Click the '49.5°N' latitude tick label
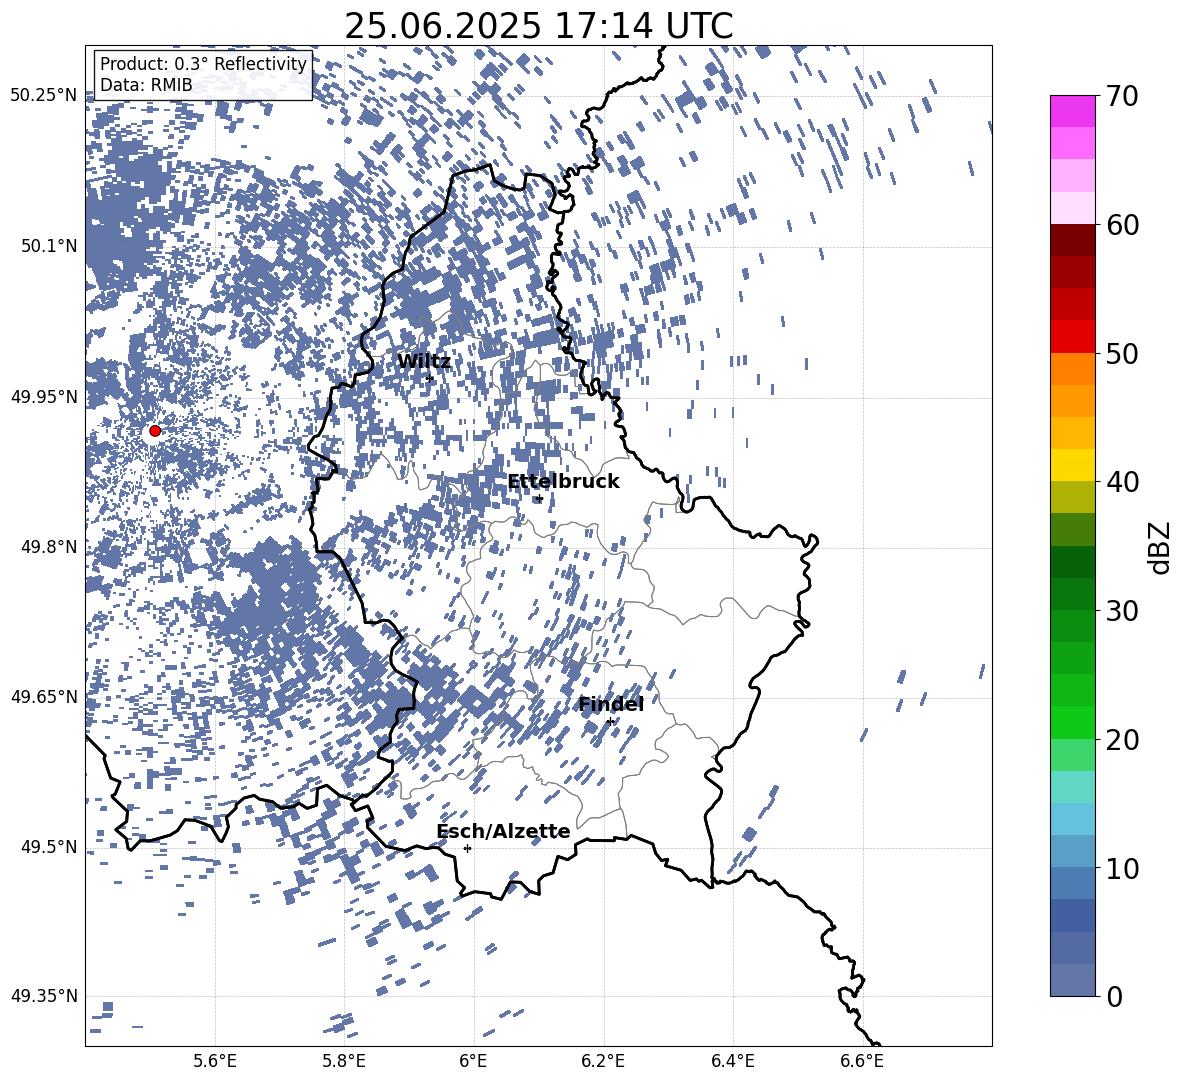The height and width of the screenshot is (1081, 1184). coord(49,847)
